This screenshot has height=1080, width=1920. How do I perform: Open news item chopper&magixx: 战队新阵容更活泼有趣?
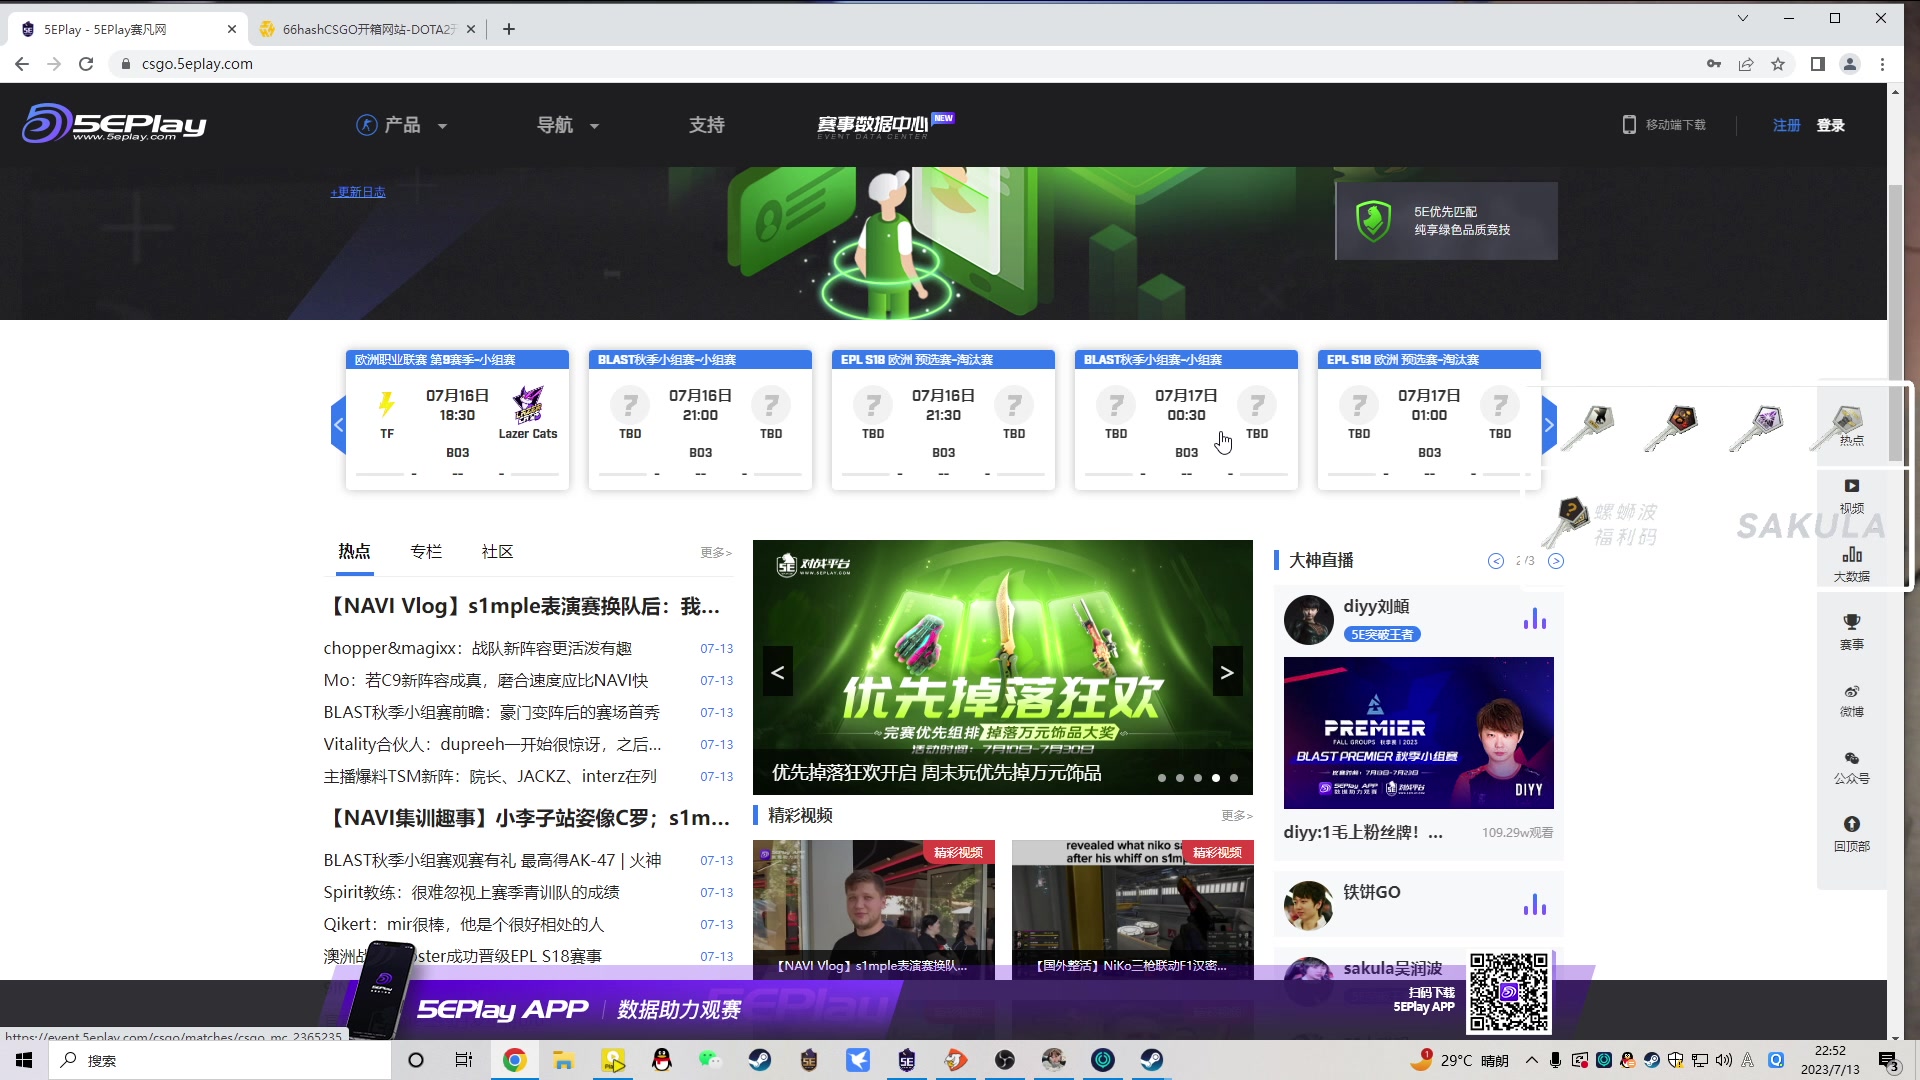click(477, 648)
